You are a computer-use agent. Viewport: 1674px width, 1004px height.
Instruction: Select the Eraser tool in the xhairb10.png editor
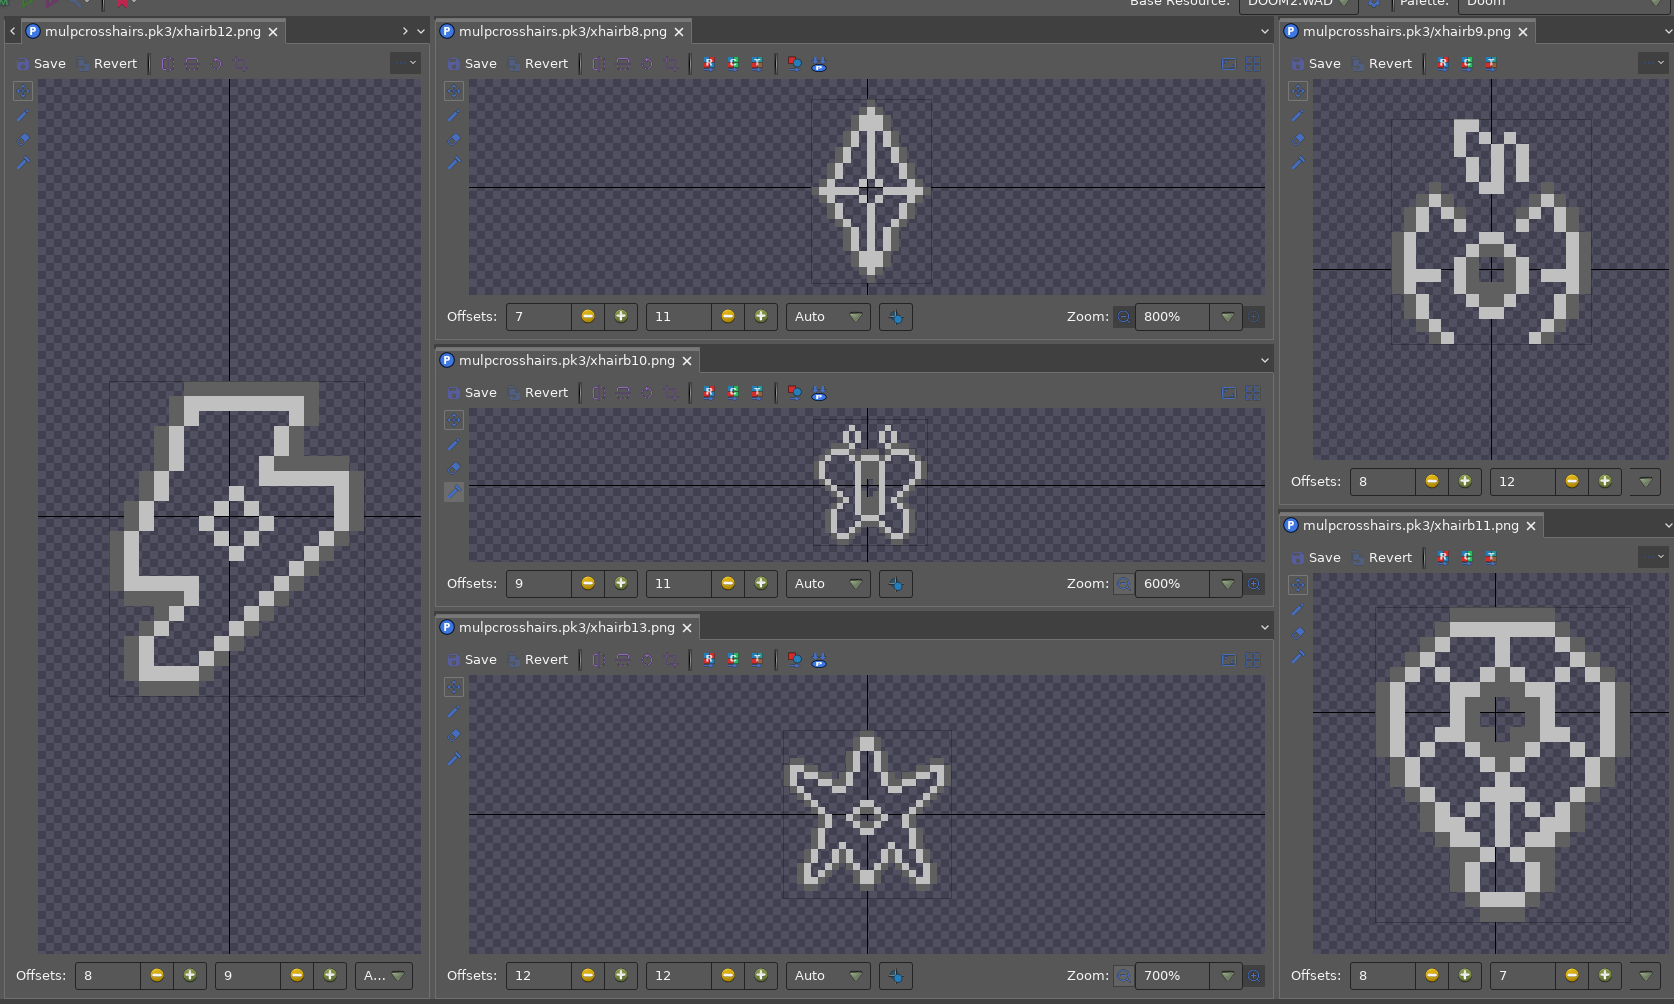[454, 468]
